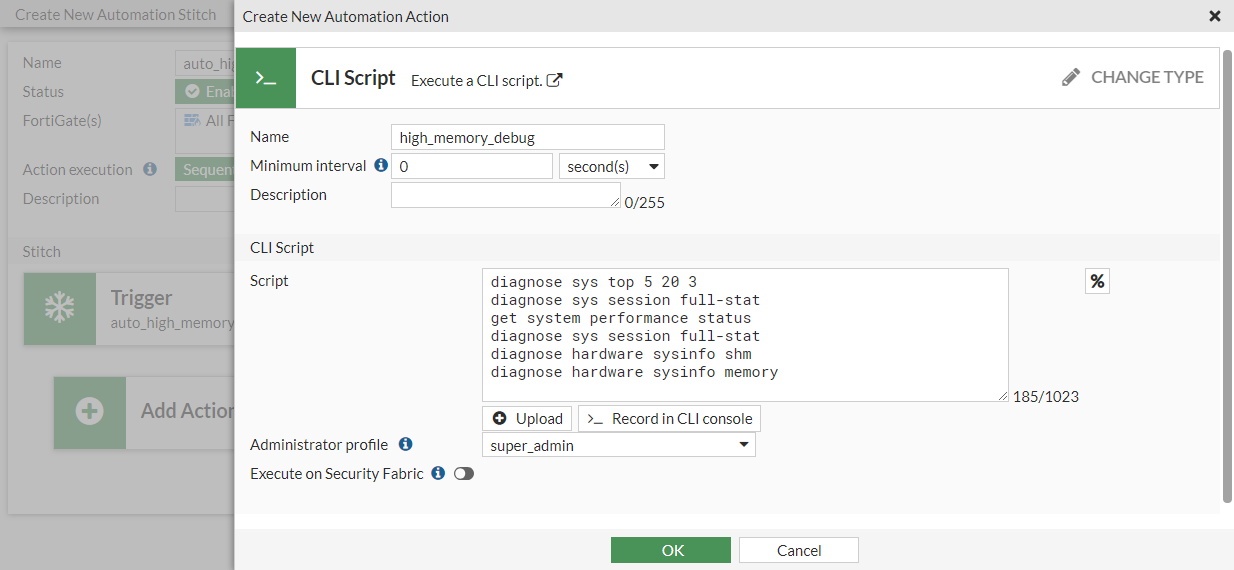1234x570 pixels.
Task: Click the percent variable insert icon
Action: point(1097,282)
